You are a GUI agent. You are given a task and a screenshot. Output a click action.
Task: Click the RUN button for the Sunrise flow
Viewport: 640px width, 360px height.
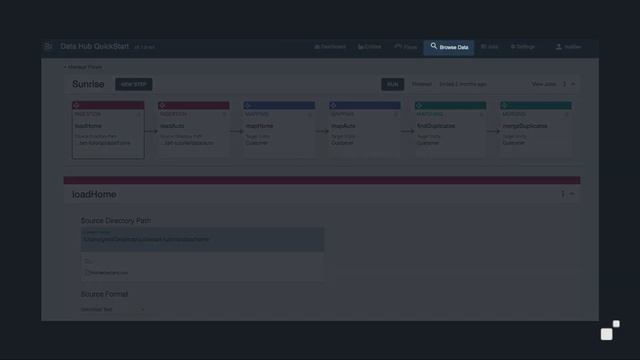pyautogui.click(x=393, y=84)
